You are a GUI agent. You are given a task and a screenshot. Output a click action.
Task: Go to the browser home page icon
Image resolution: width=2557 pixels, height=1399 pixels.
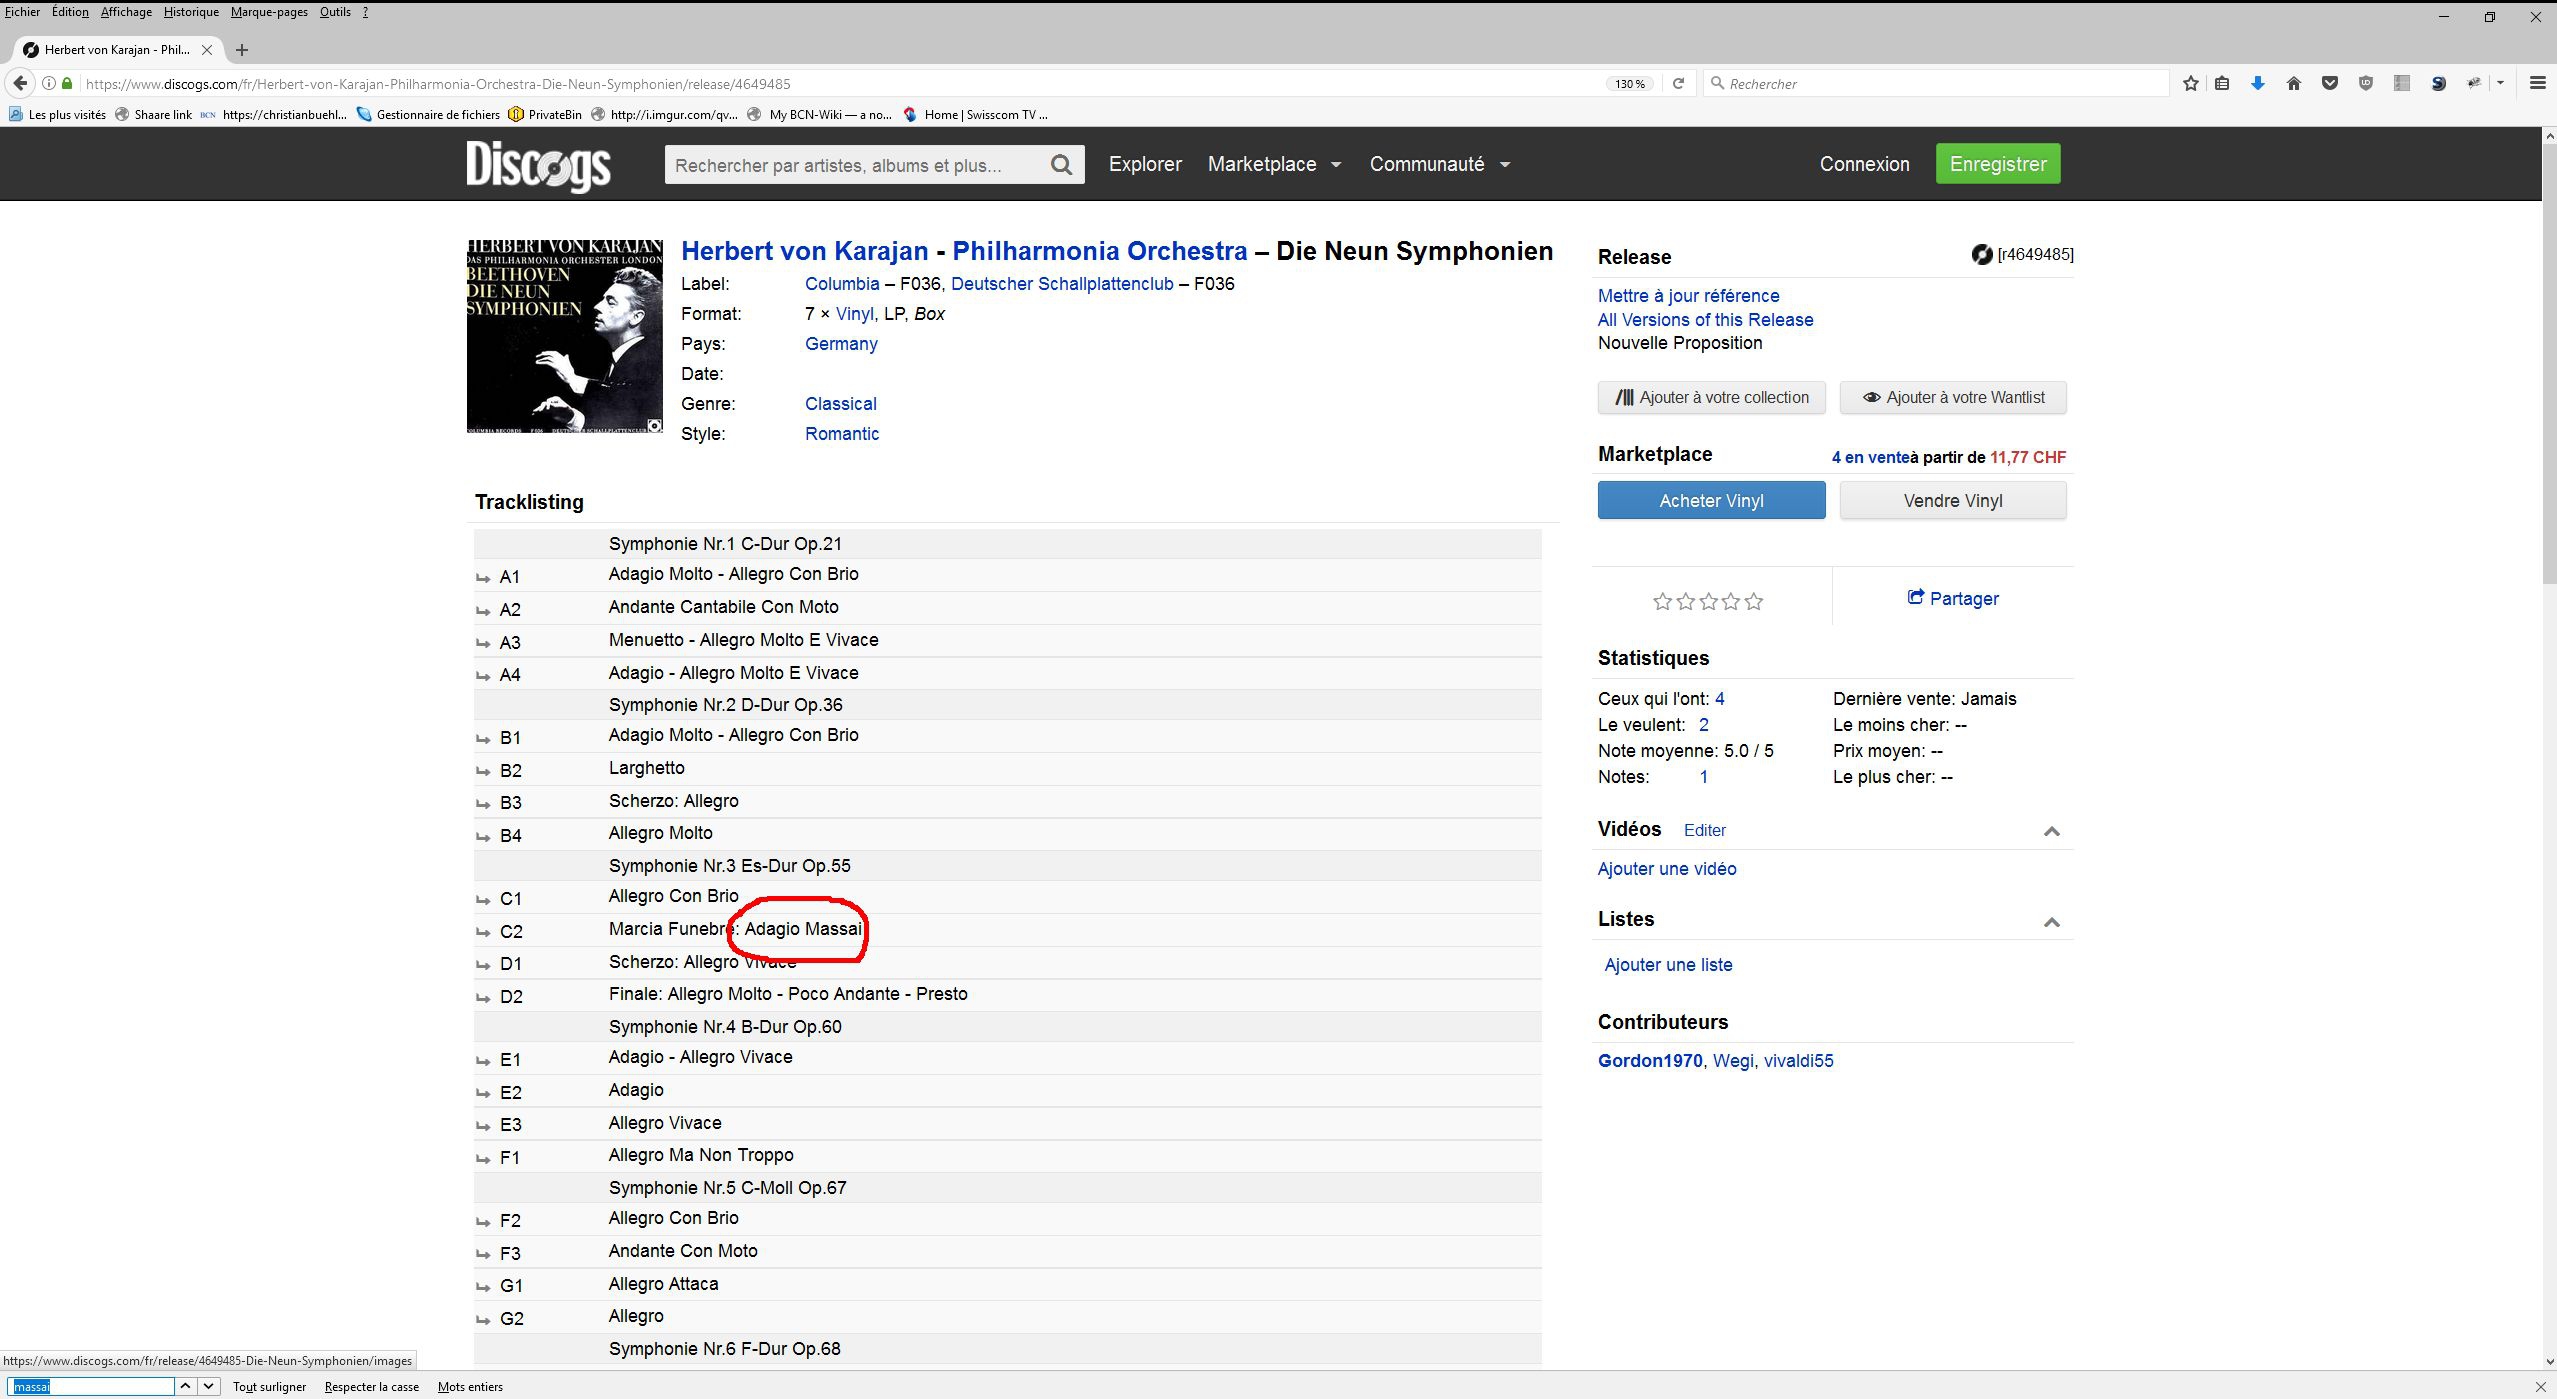[x=2294, y=83]
